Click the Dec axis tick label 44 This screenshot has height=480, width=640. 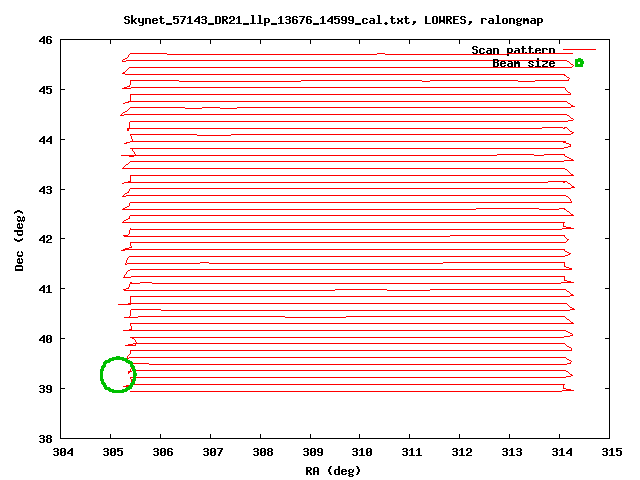pos(46,140)
